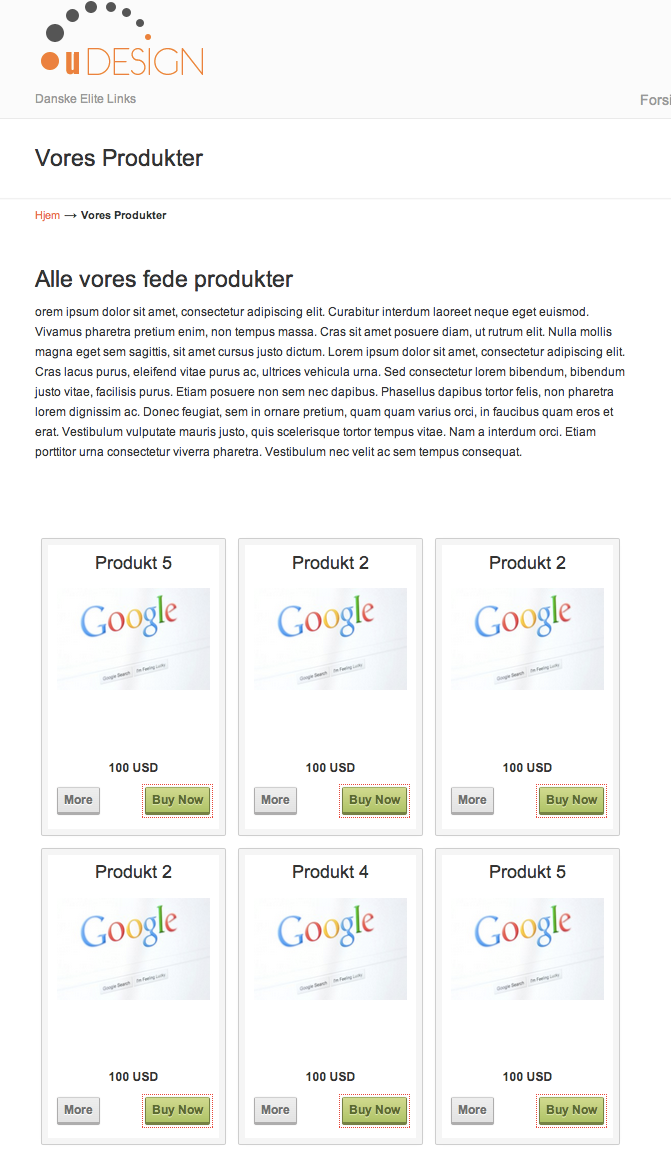Click More on top-right Produkt 2 card
The height and width of the screenshot is (1167, 671).
pyautogui.click(x=472, y=800)
